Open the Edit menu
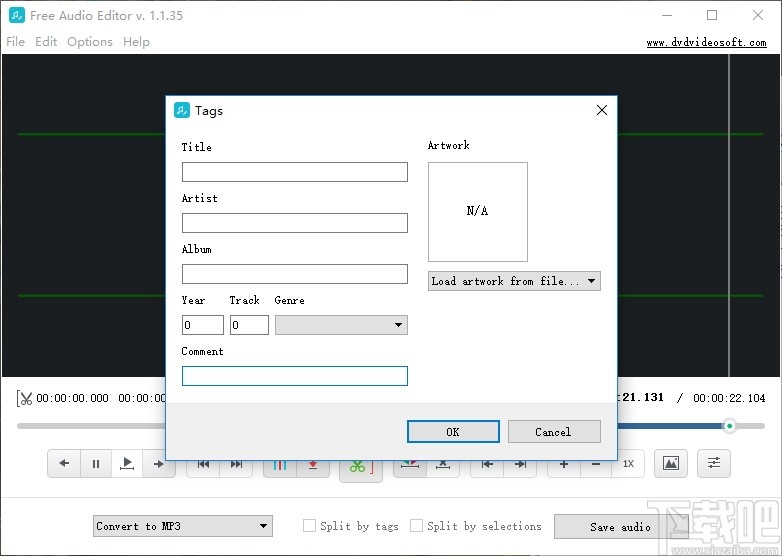Image resolution: width=782 pixels, height=556 pixels. 46,42
